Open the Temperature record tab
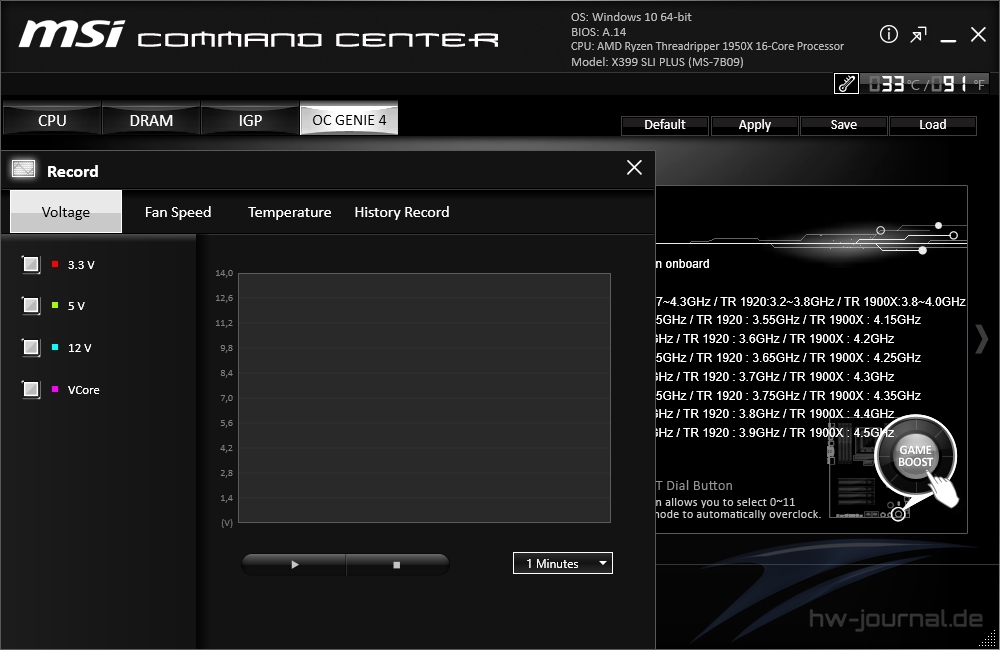1000x650 pixels. point(290,212)
